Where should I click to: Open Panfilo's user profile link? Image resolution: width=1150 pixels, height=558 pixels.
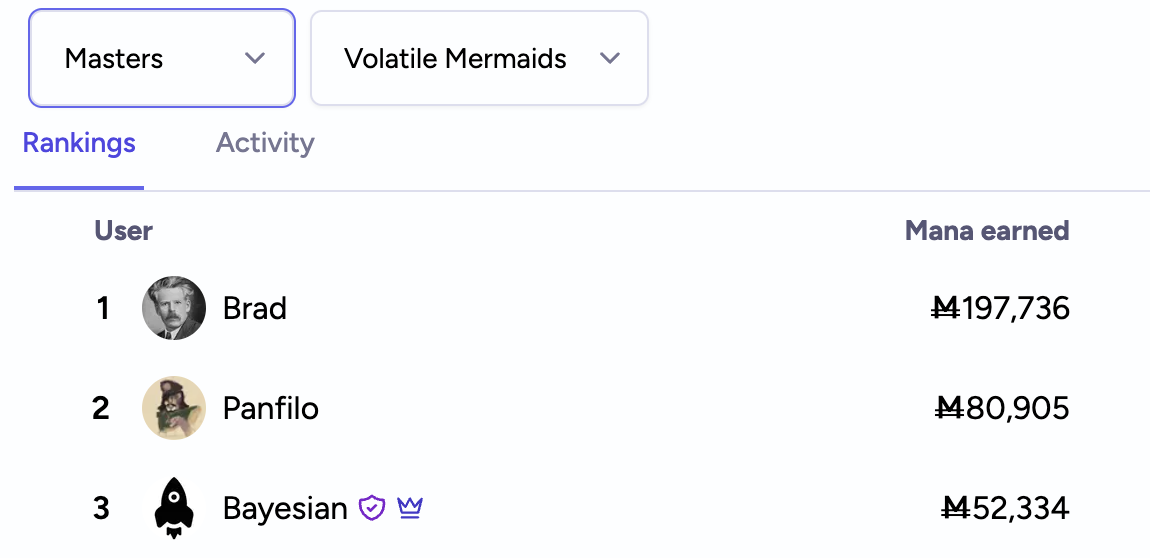(x=271, y=408)
